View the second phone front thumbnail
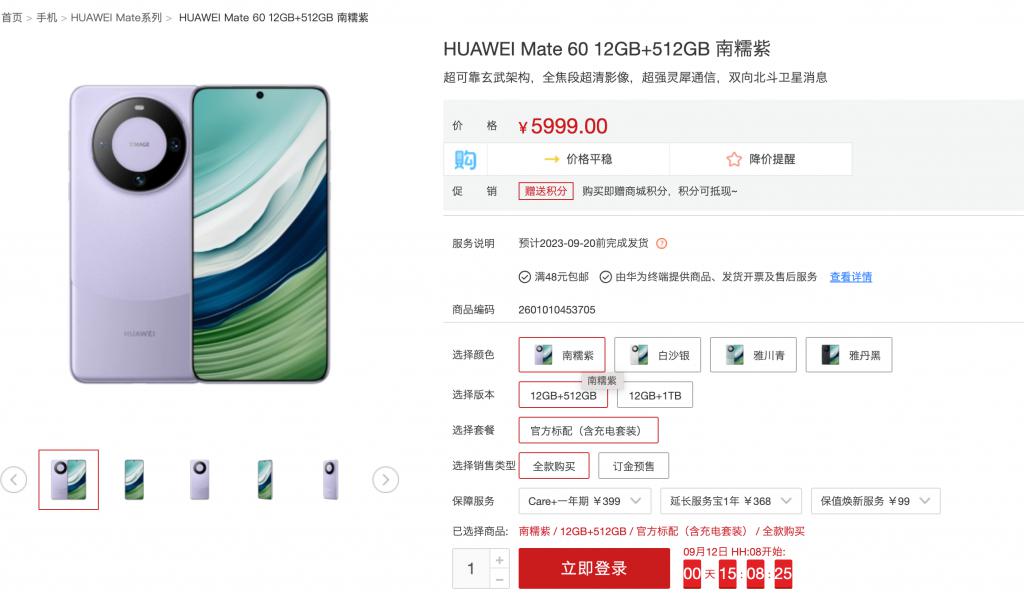The width and height of the screenshot is (1024, 603). point(134,480)
